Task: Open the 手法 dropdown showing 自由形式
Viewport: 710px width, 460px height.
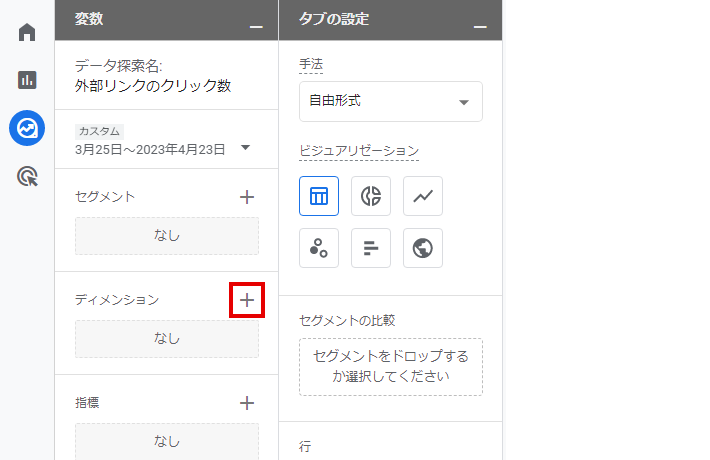Action: [x=390, y=101]
